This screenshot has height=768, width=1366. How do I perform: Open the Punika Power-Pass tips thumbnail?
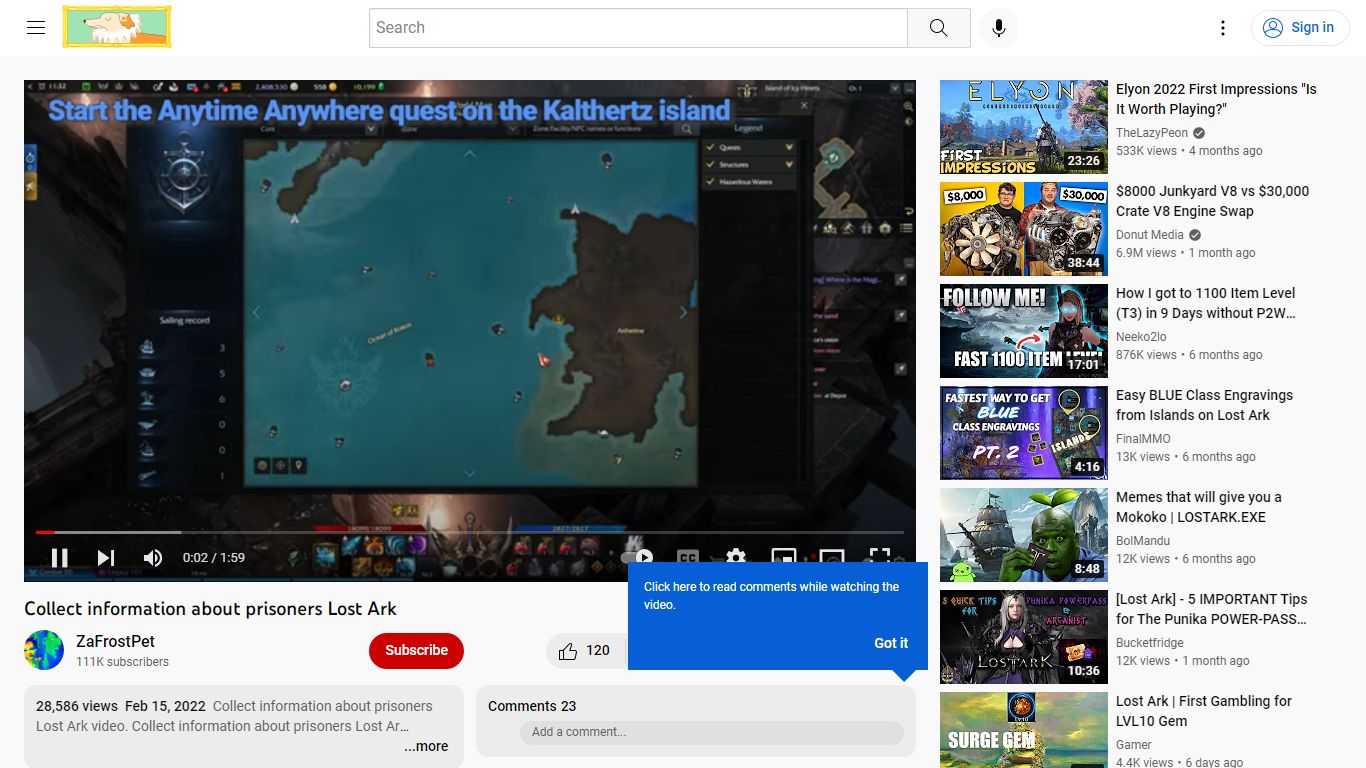pyautogui.click(x=1024, y=637)
